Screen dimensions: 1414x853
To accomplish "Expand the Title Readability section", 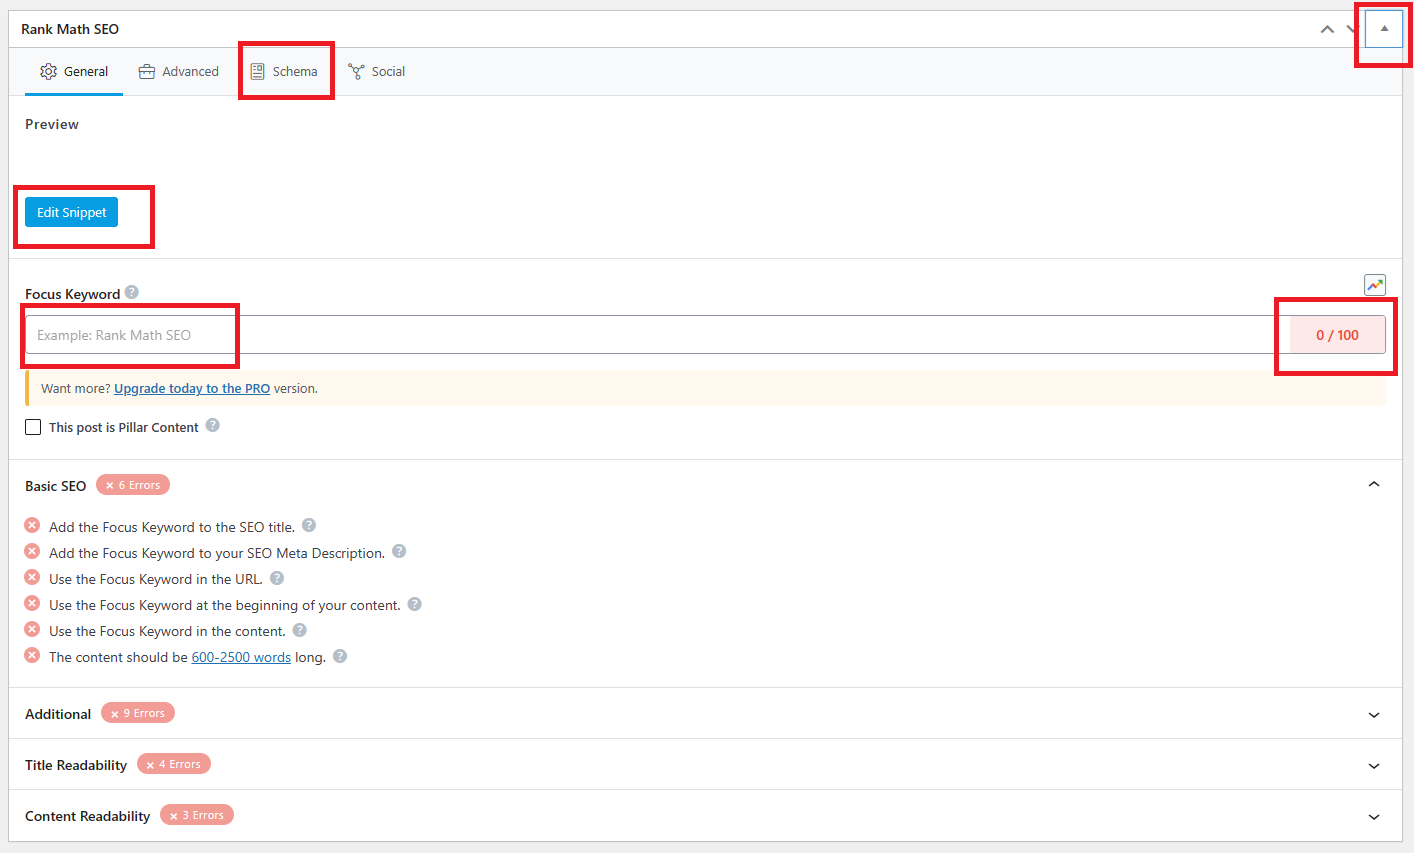I will [x=1373, y=765].
